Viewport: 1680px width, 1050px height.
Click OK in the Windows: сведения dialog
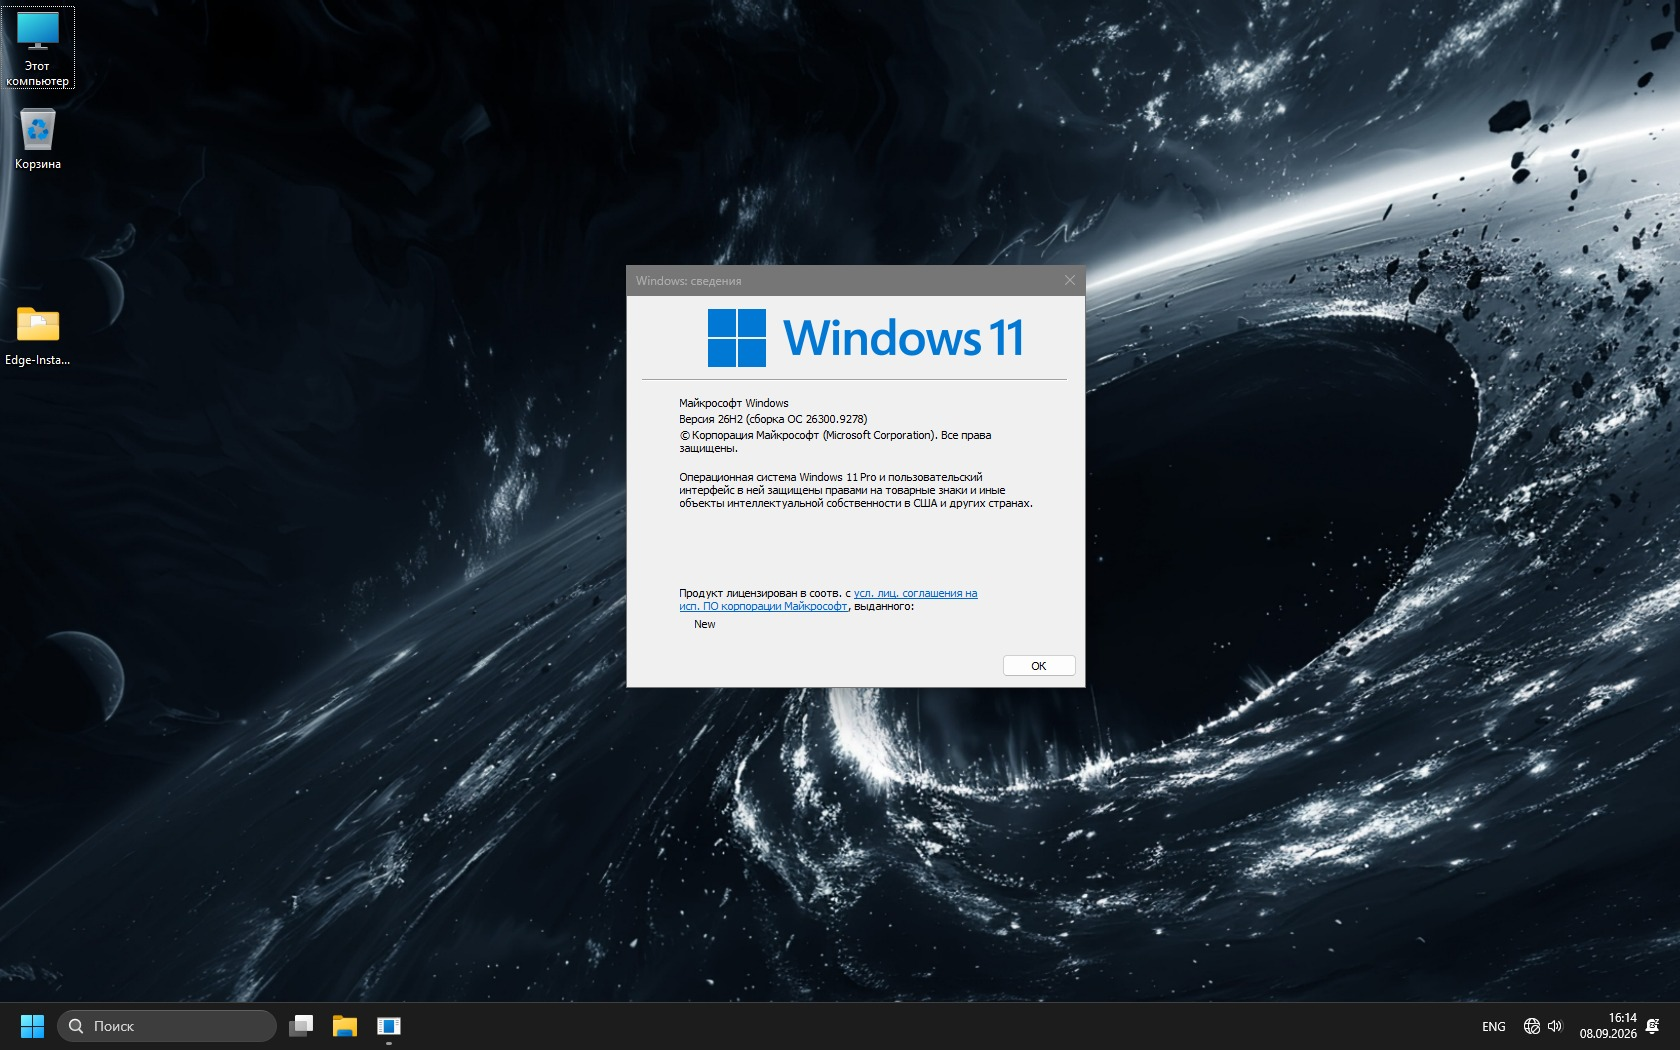1039,666
